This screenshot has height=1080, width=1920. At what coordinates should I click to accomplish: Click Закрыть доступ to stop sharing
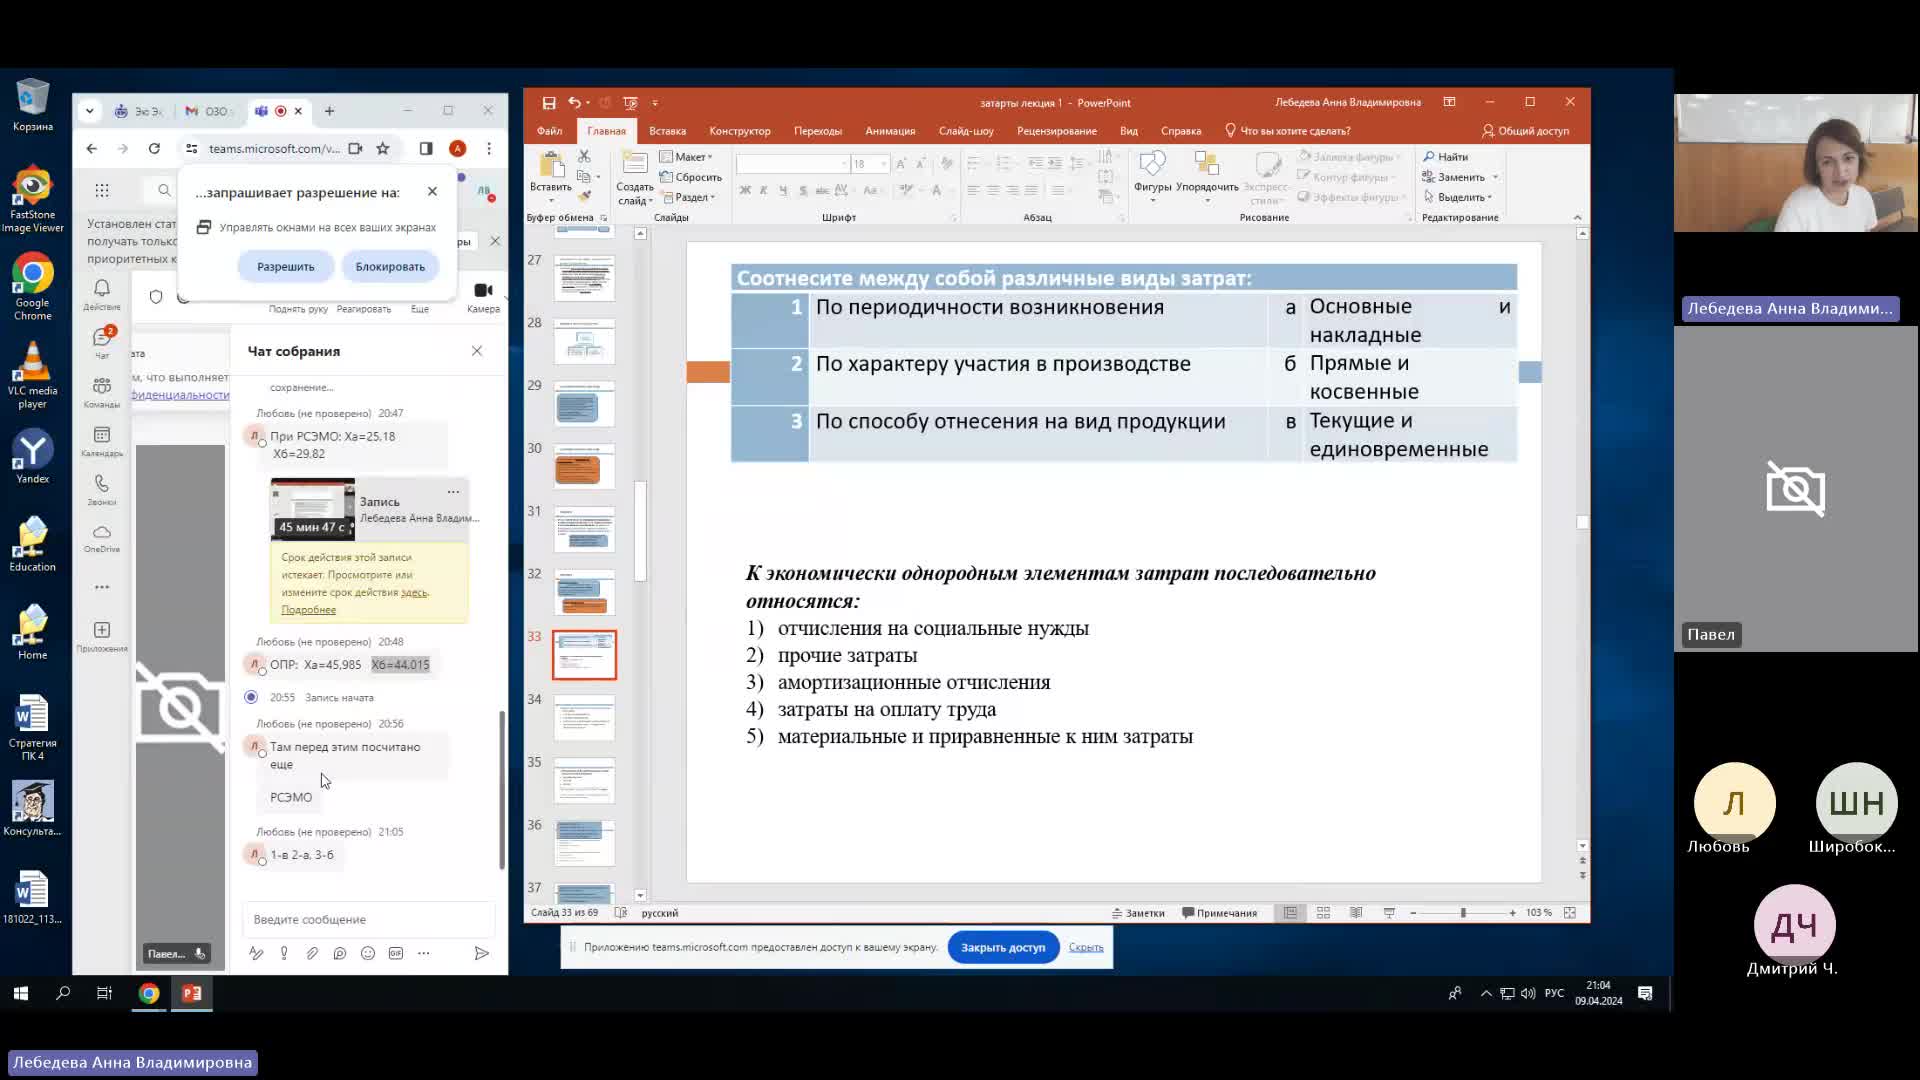coord(1002,947)
